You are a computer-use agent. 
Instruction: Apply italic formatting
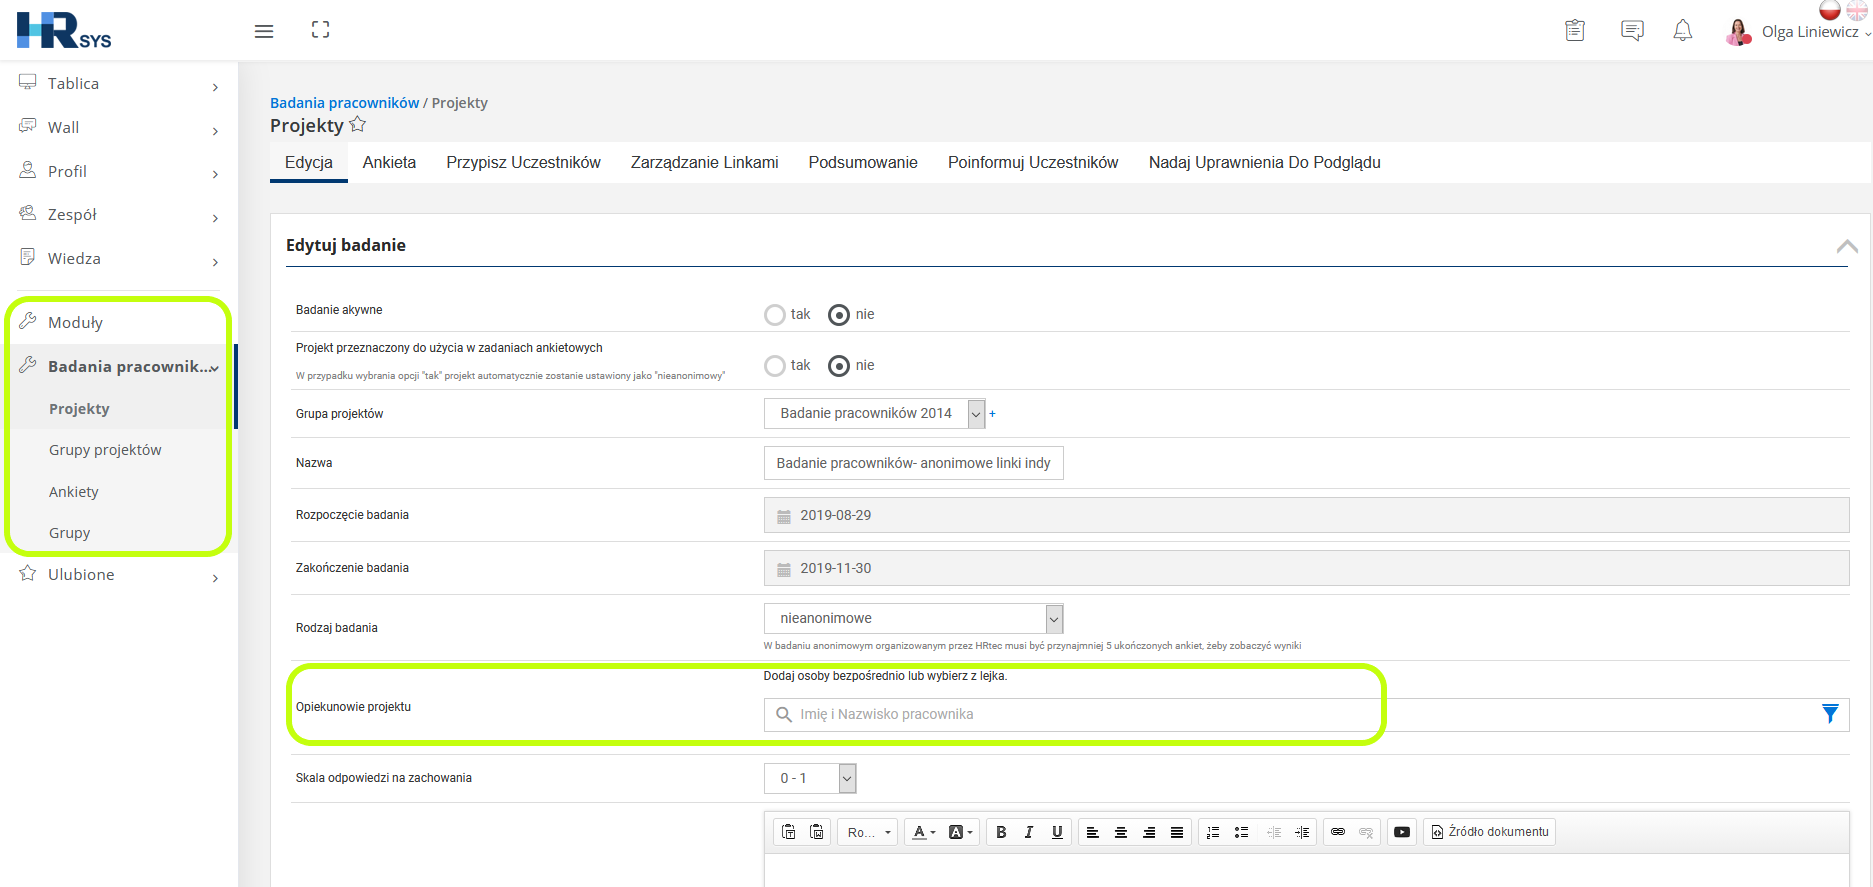(x=1029, y=832)
